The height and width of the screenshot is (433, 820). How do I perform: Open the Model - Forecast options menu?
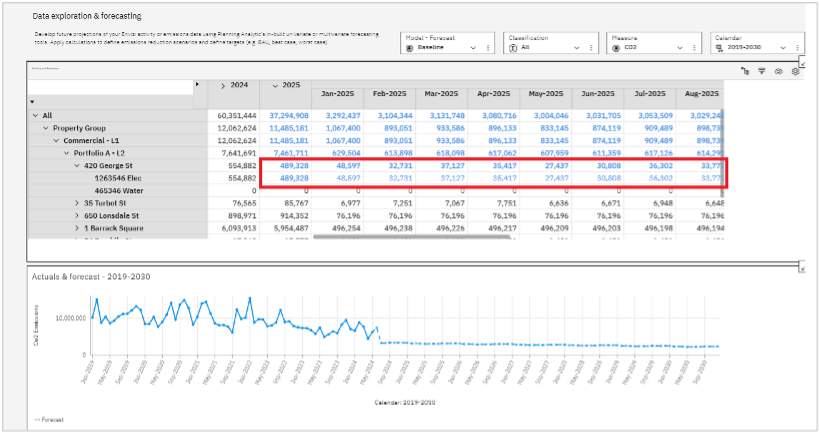pyautogui.click(x=488, y=47)
